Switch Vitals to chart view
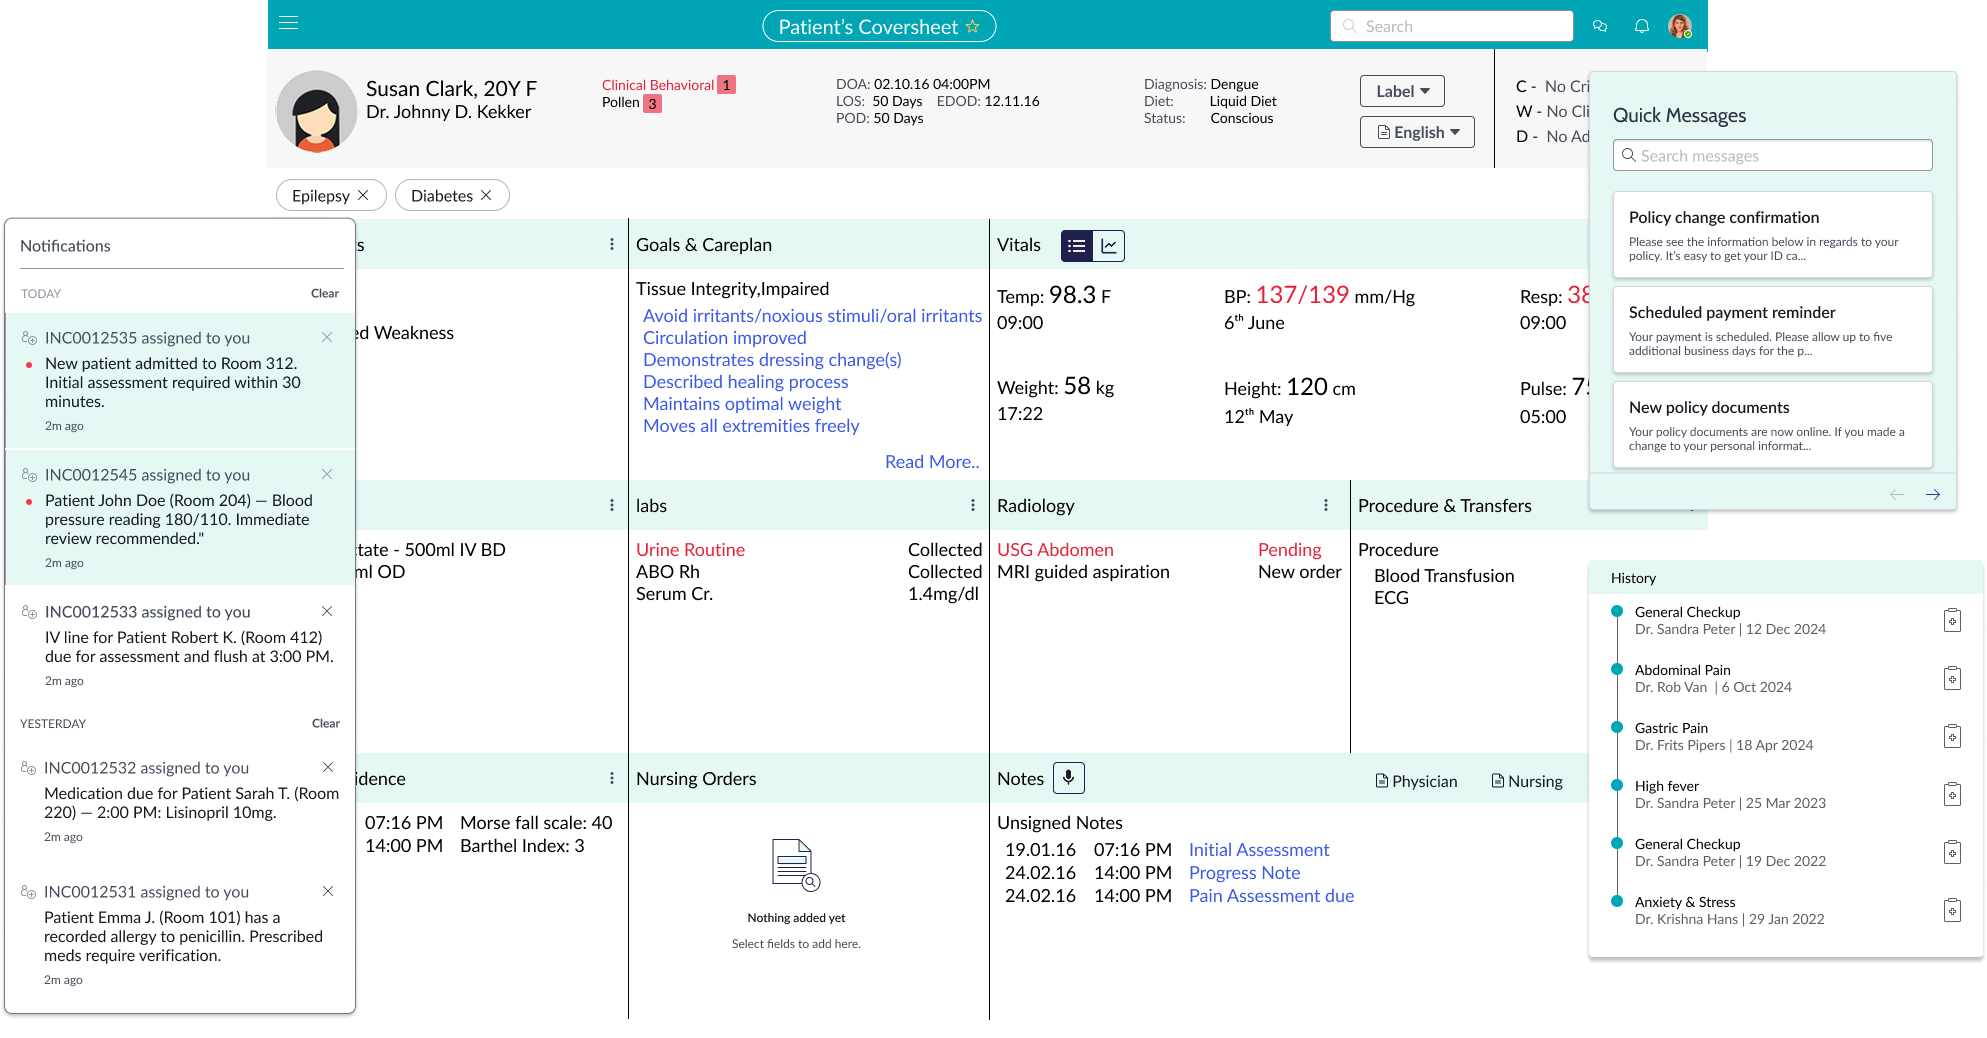This screenshot has height=1038, width=1987. click(1109, 246)
